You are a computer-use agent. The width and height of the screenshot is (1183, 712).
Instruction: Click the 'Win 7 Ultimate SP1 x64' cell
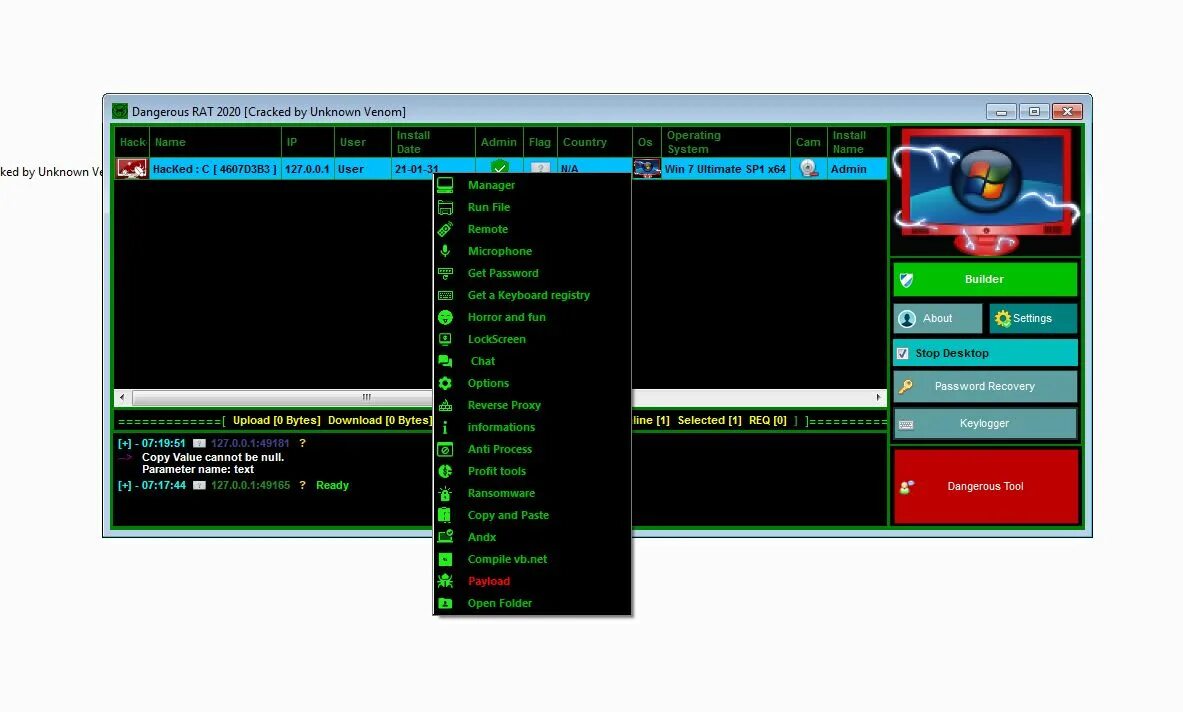725,169
